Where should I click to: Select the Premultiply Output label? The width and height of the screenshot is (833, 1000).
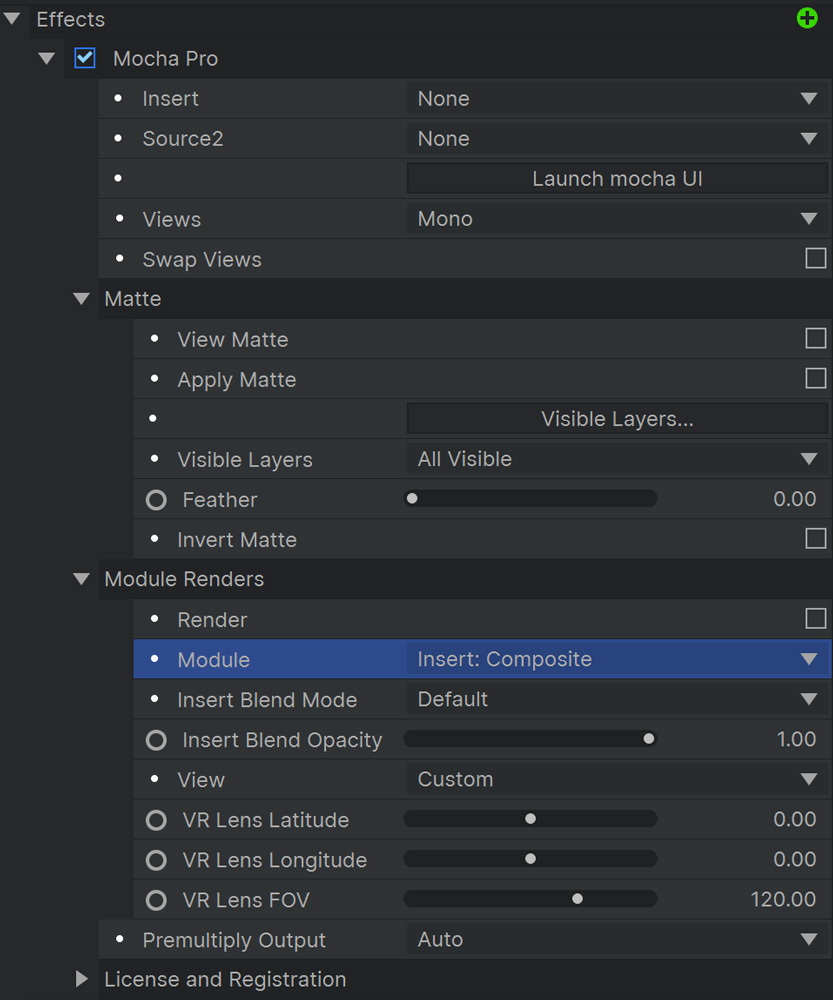(x=234, y=940)
